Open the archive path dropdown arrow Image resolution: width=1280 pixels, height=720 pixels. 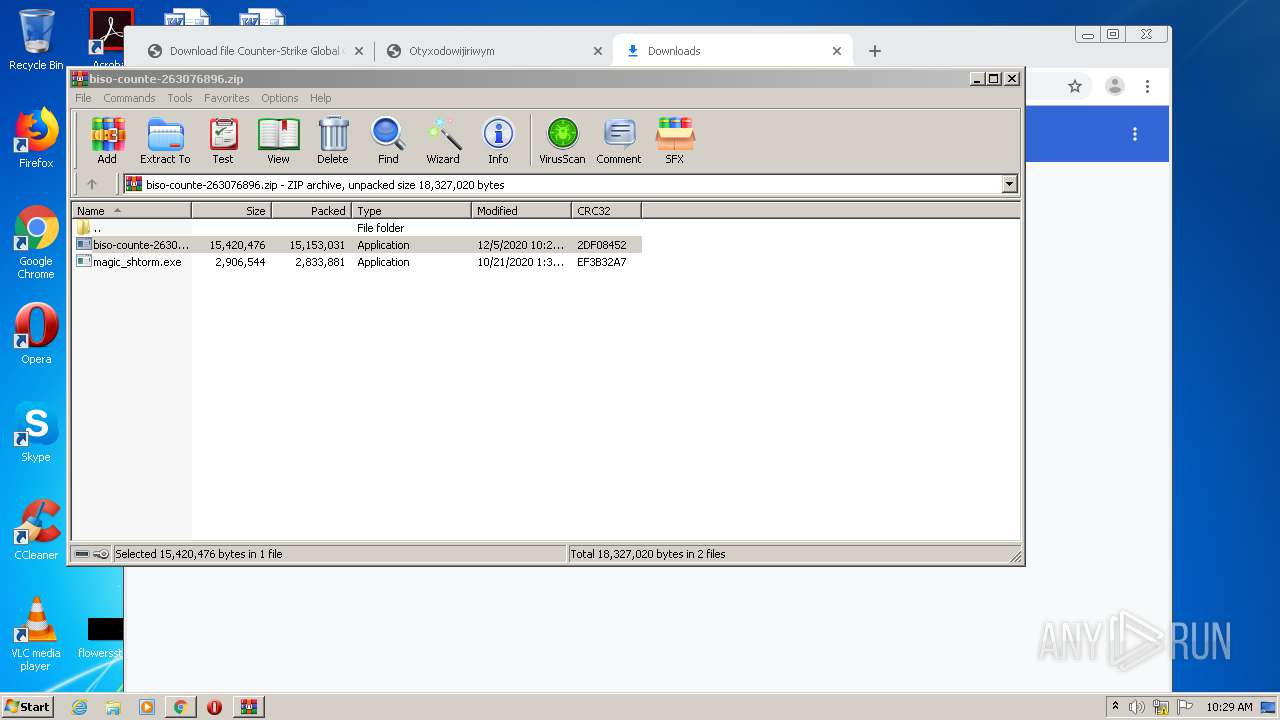(x=1009, y=184)
